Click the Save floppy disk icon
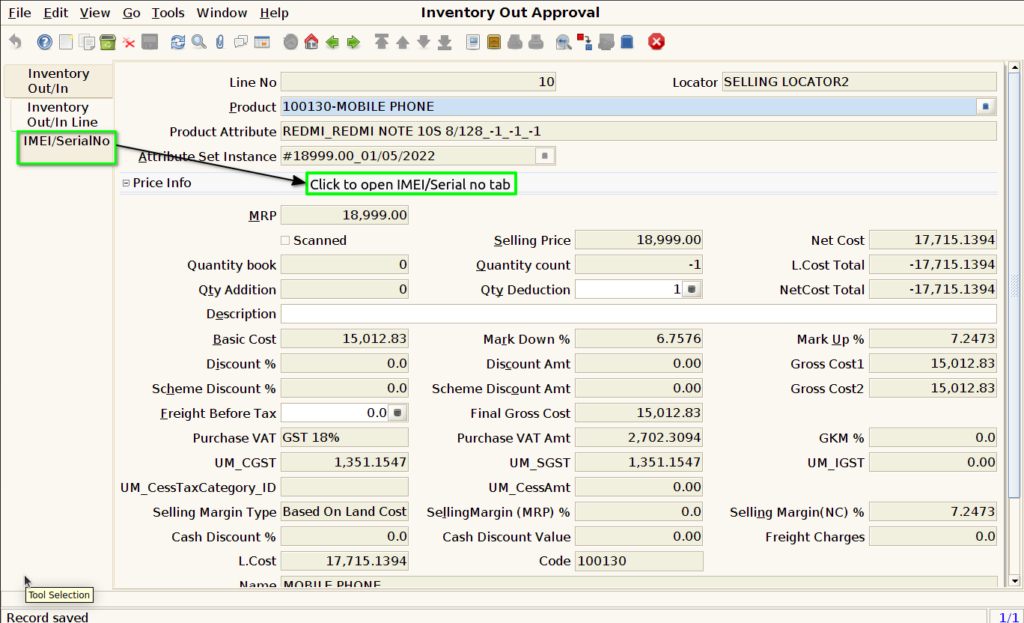This screenshot has width=1024, height=623. point(150,42)
